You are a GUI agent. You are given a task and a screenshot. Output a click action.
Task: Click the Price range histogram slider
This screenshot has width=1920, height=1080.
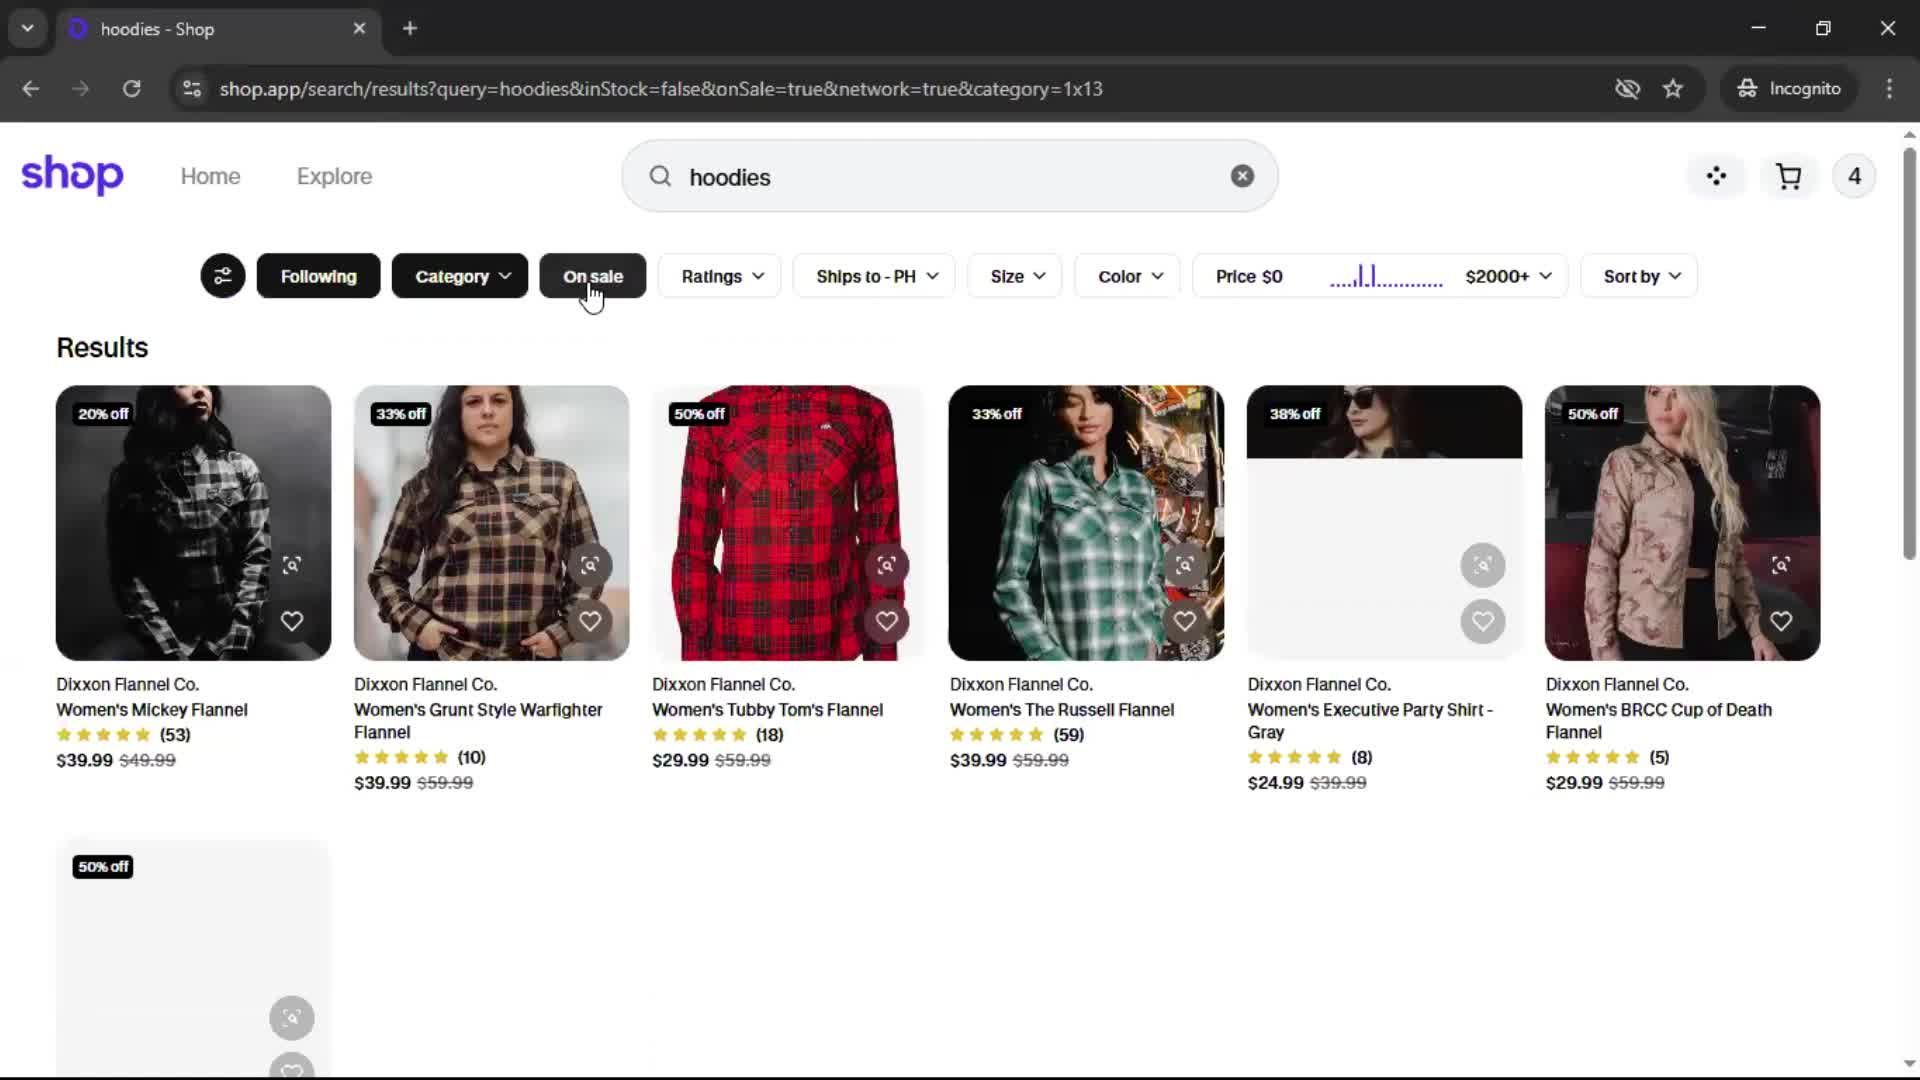point(1385,277)
